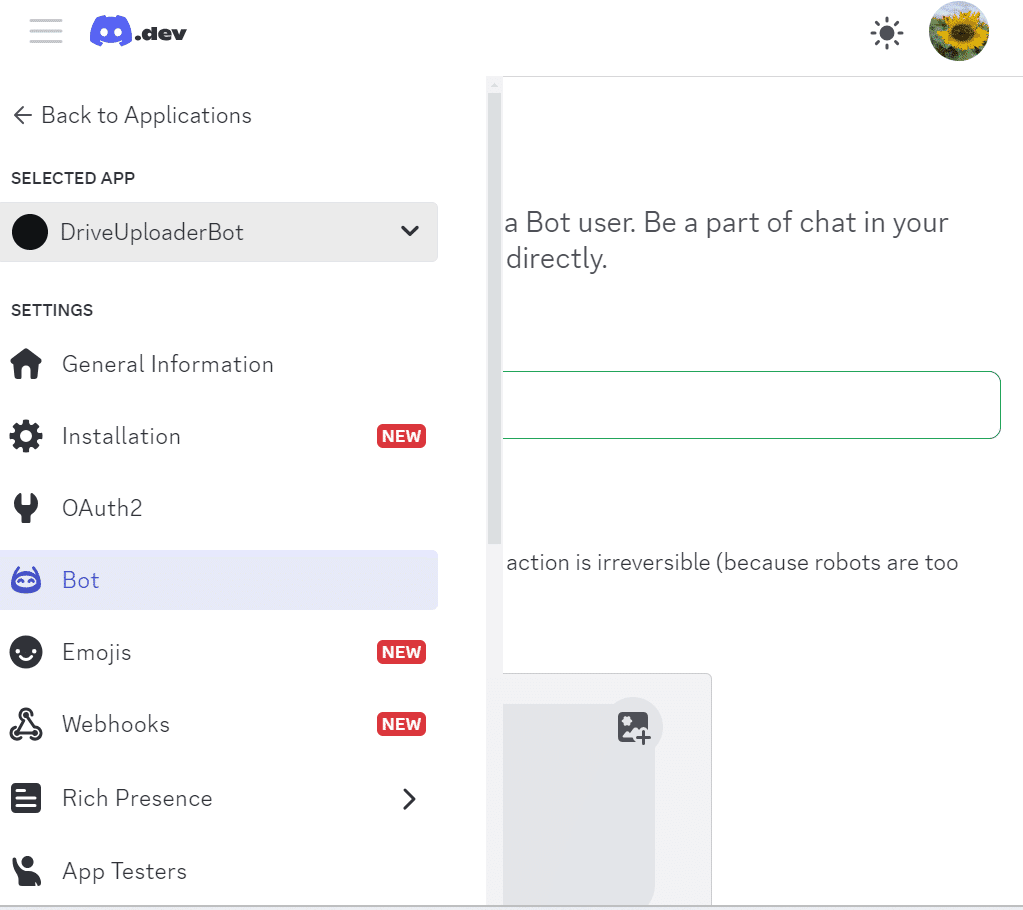Click the Rich Presence chevron arrow
Screen dimensions: 1023x910
pyautogui.click(x=409, y=799)
